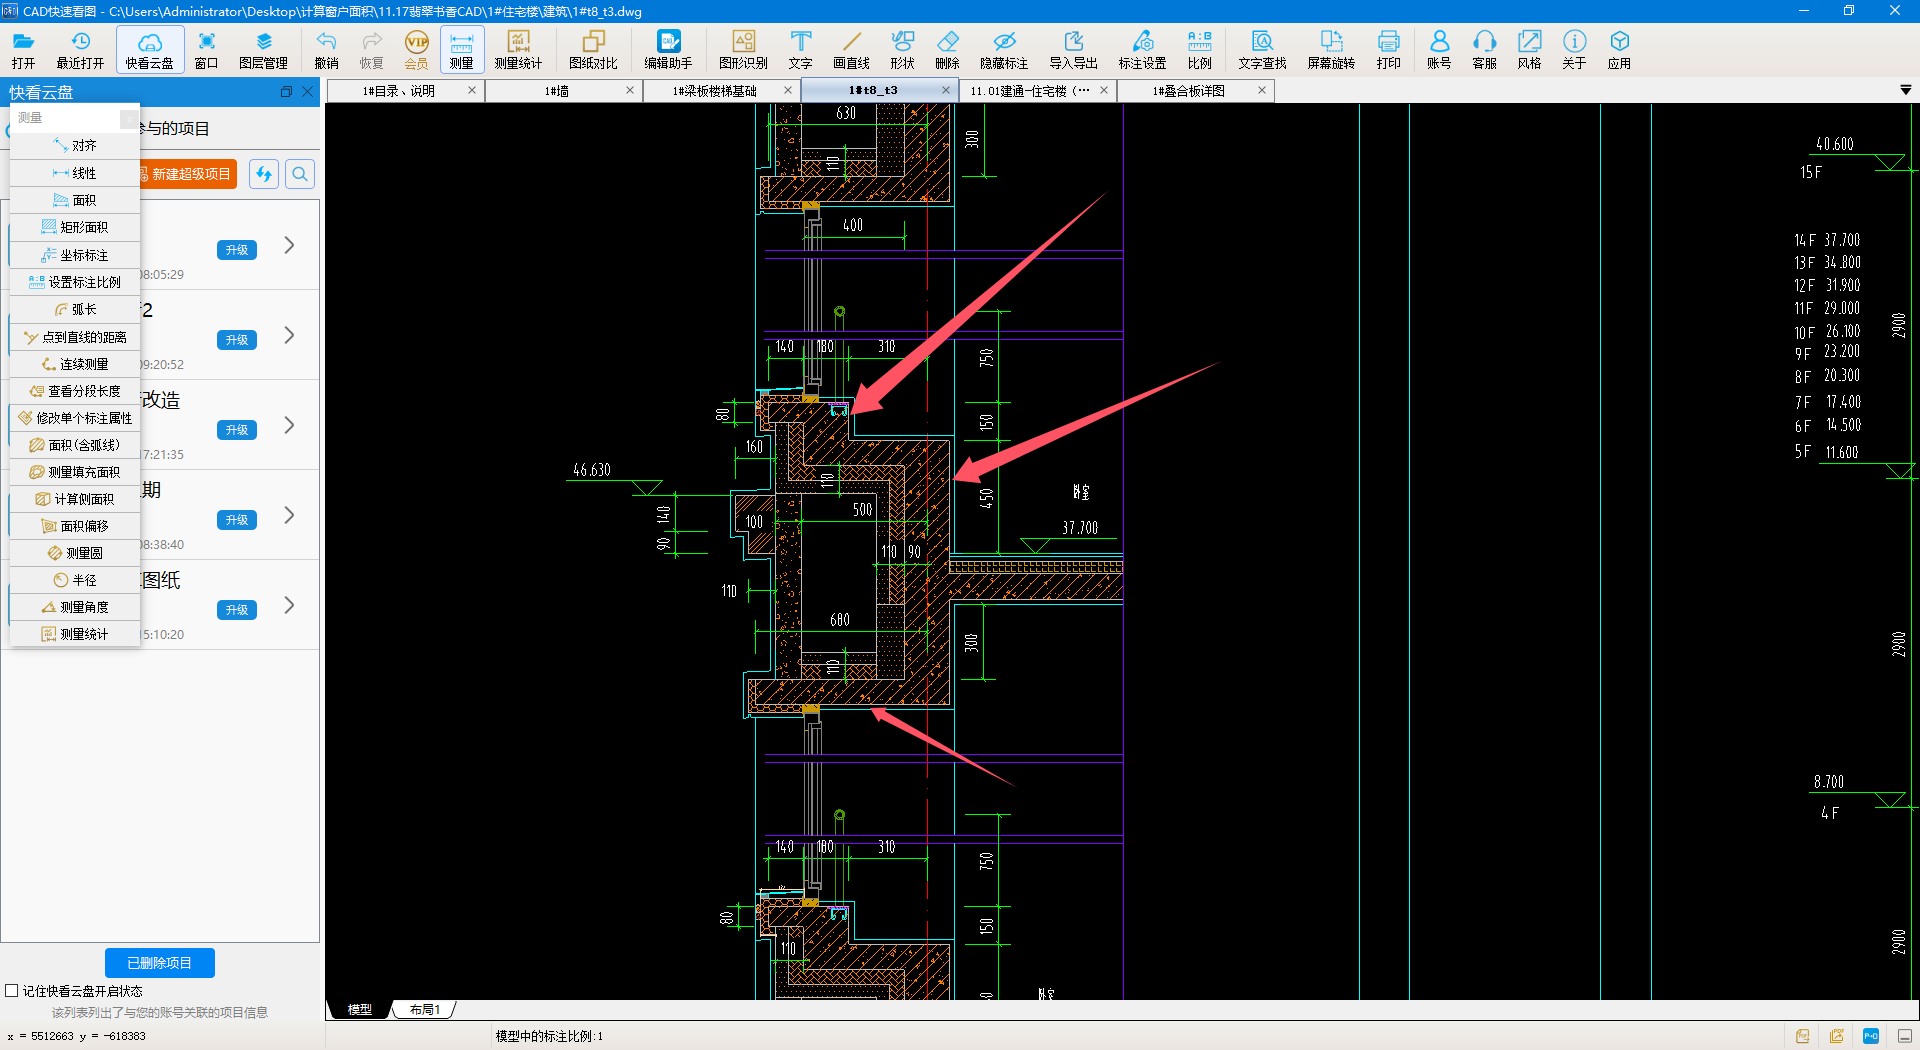The width and height of the screenshot is (1920, 1050).
Task: Choose 测量角度 from measure menu
Action: coord(75,607)
